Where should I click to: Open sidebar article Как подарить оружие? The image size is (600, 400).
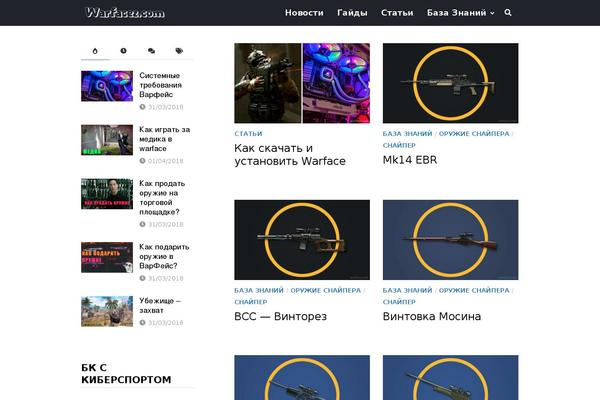pos(164,256)
